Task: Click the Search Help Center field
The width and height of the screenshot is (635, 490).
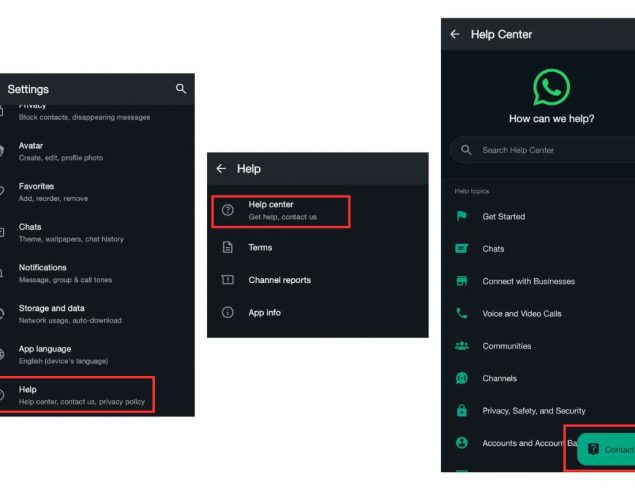Action: point(543,150)
